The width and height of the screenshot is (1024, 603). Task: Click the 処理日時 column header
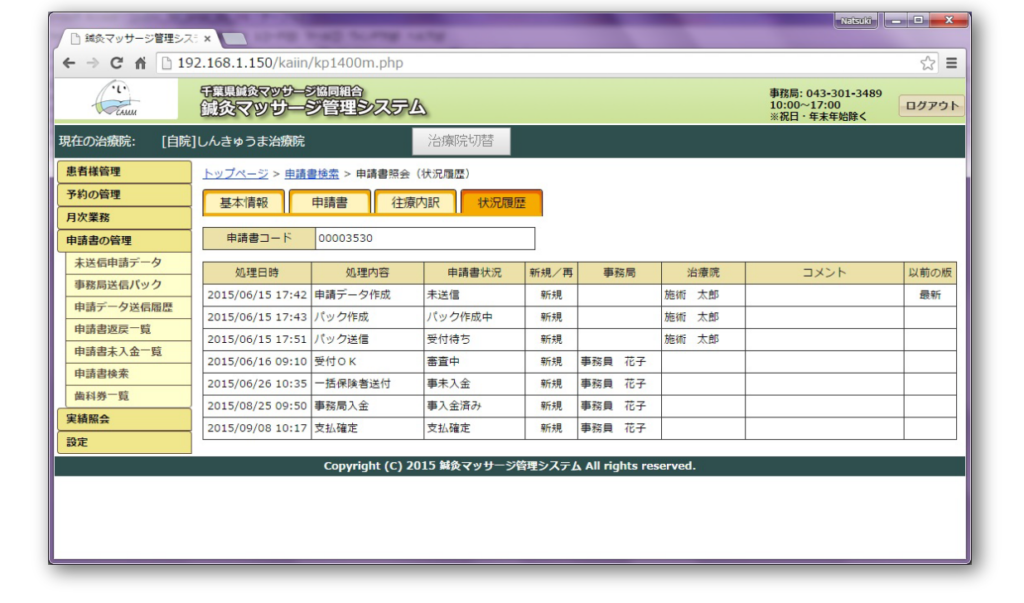click(x=257, y=273)
